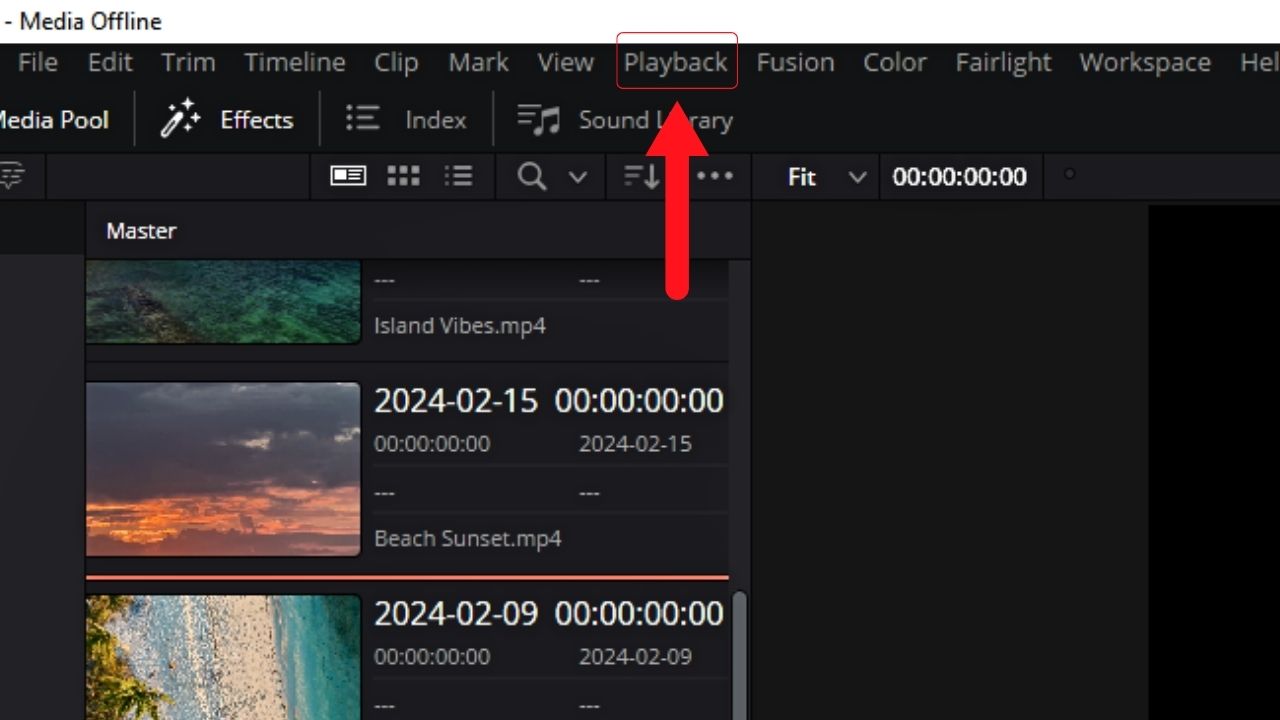Screen dimensions: 1280x720
Task: Select the Beach Sunset.mp4 thumbnail
Action: pos(222,470)
